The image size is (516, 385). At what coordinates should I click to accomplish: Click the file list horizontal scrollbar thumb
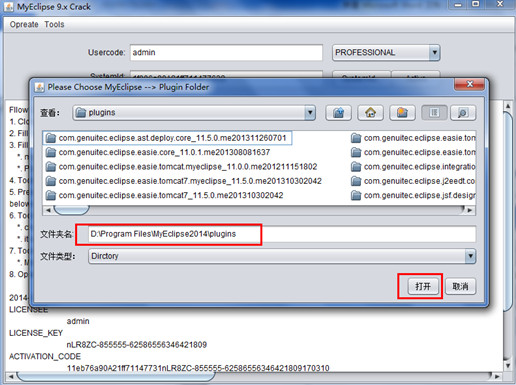(x=72, y=210)
